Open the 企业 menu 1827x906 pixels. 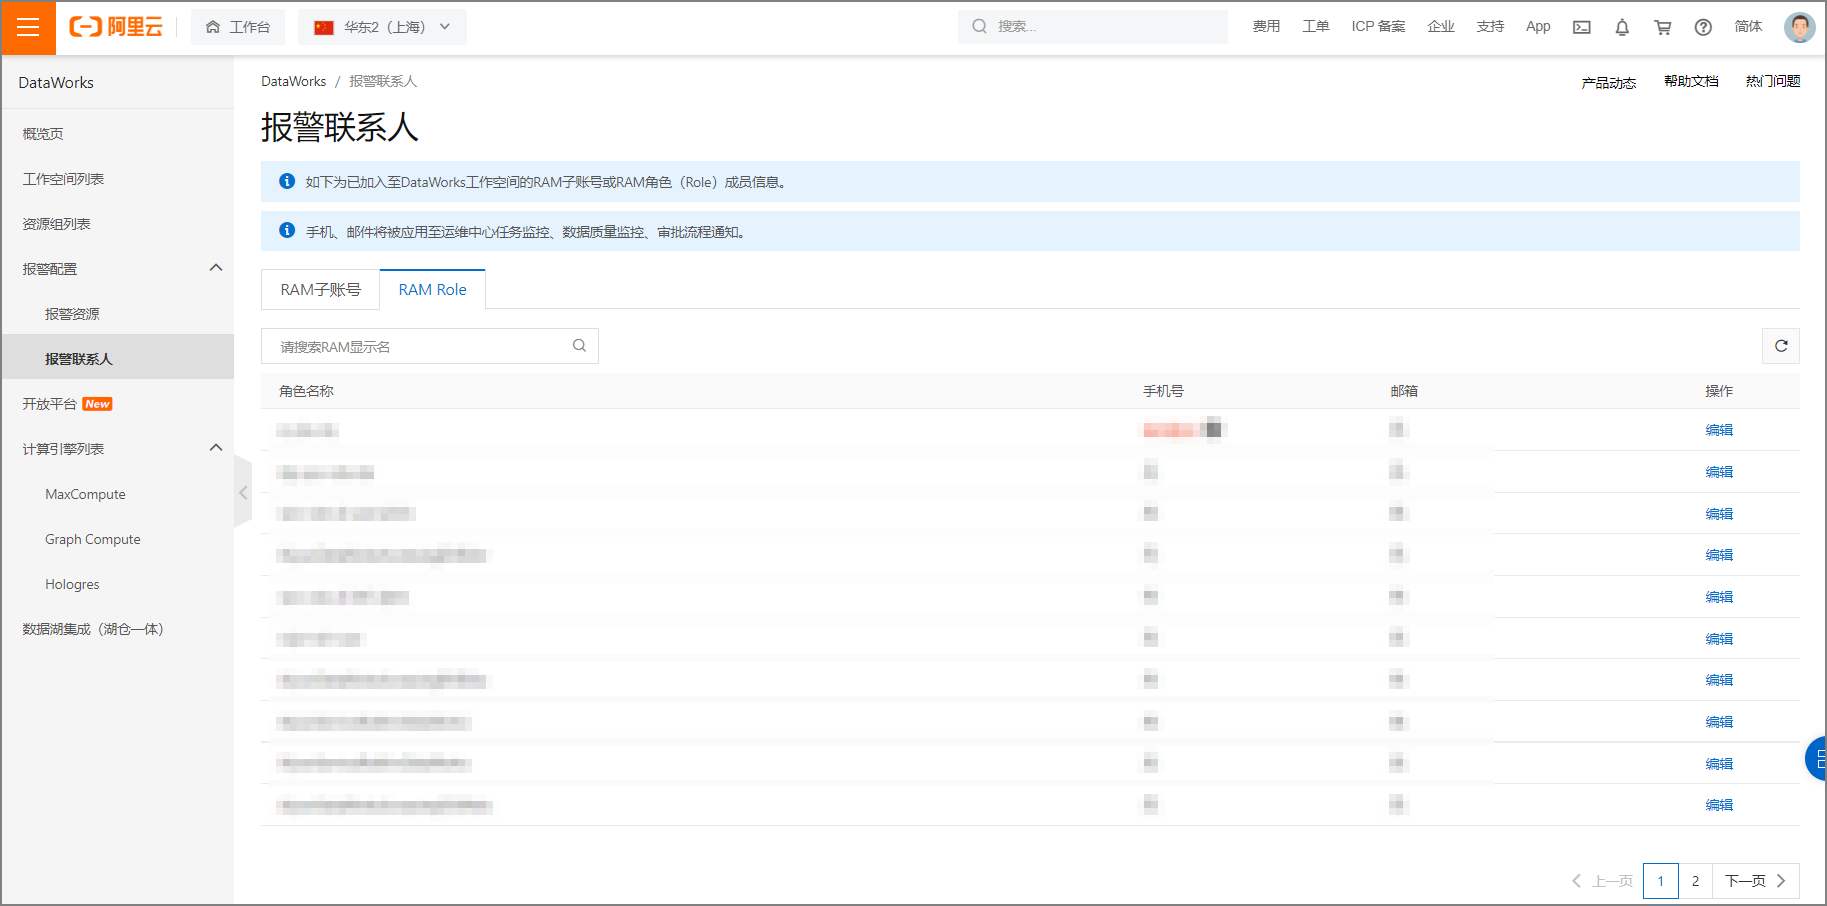[x=1441, y=27]
